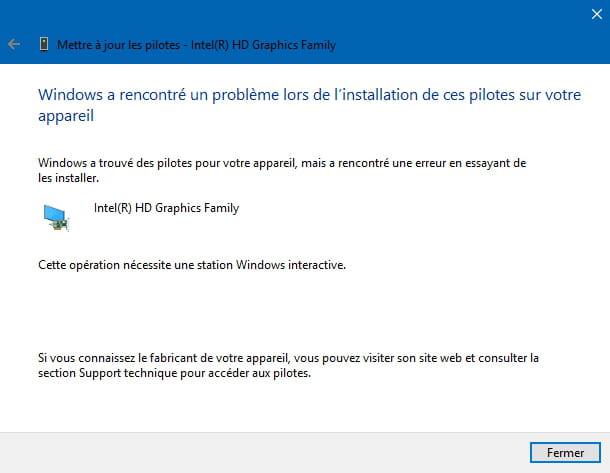The image size is (610, 473).
Task: Select the 'Intel(R) HD Graphics Family' device label
Action: pos(166,208)
